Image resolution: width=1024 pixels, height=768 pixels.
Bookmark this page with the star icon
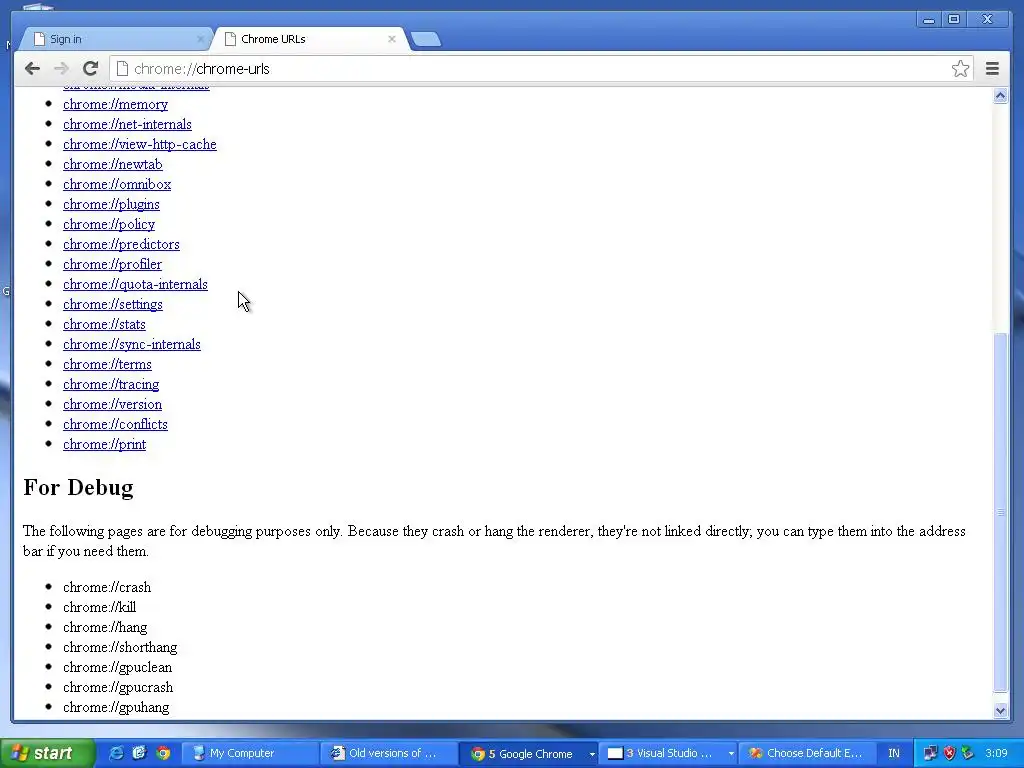pos(960,69)
